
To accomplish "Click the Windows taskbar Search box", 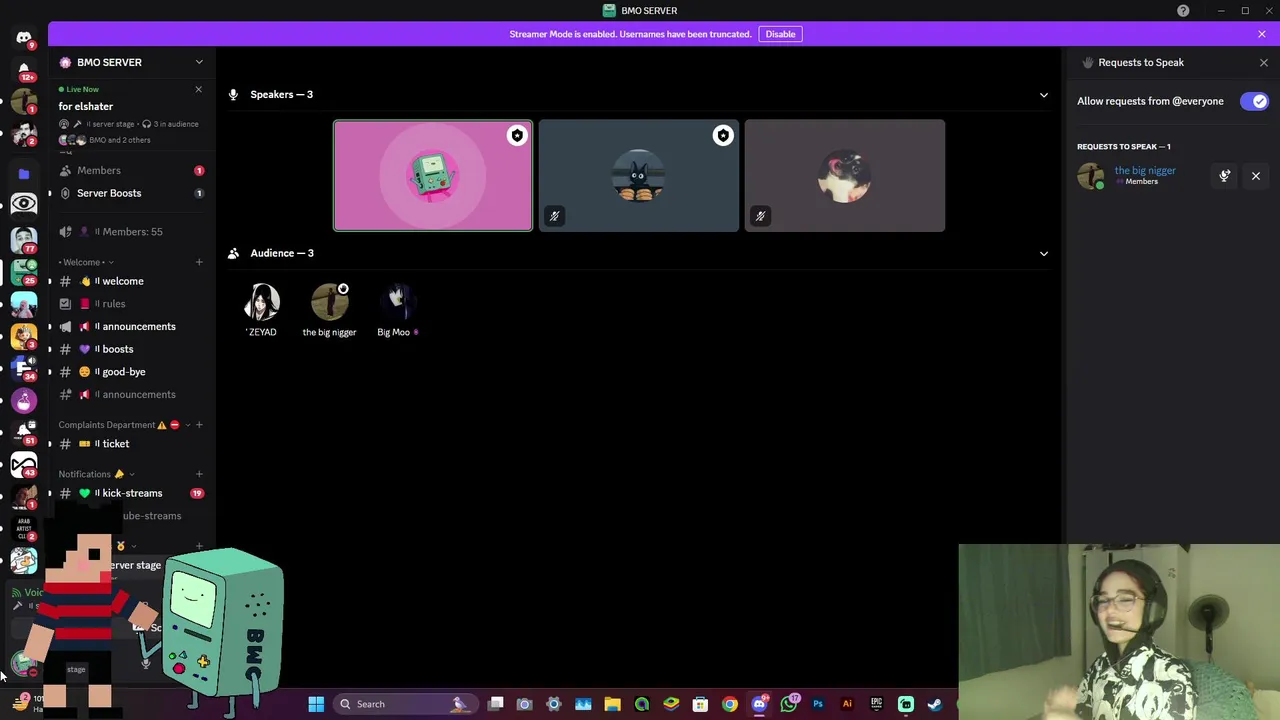I will tap(404, 704).
